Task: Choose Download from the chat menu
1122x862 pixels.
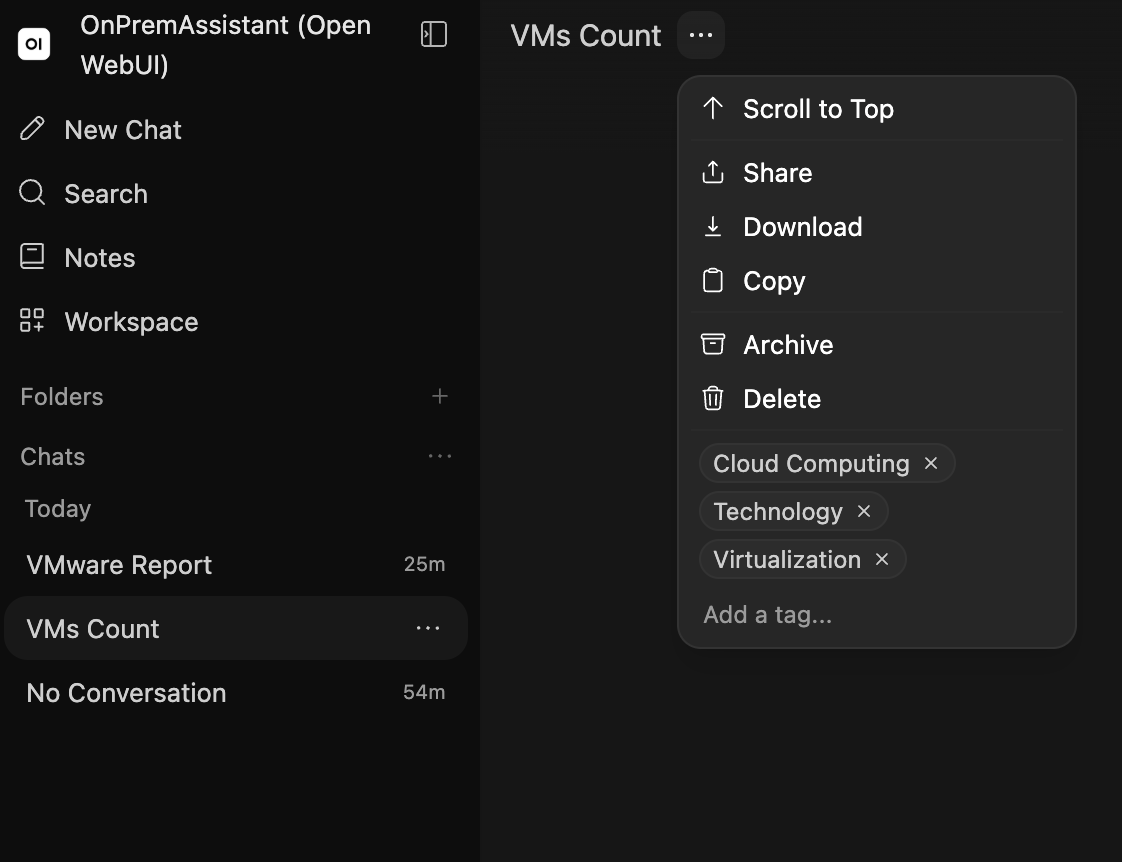Action: (x=877, y=227)
